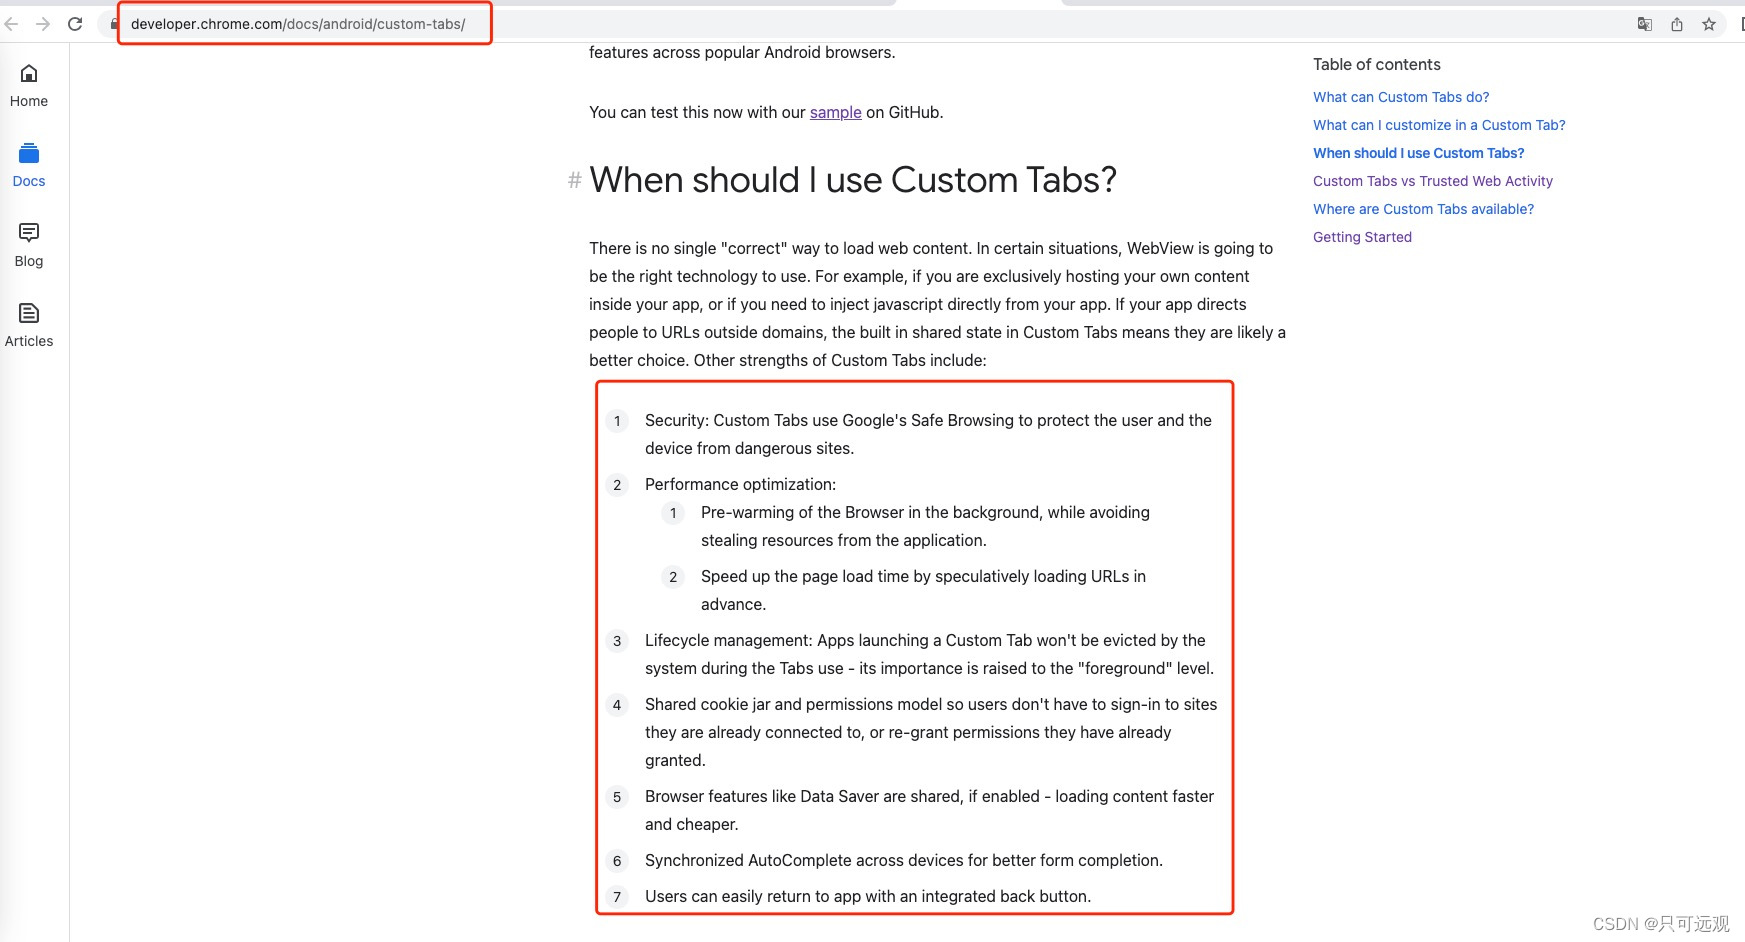Image resolution: width=1745 pixels, height=942 pixels.
Task: Click 'Speed up the page load time' sub-item
Action: pyautogui.click(x=923, y=590)
